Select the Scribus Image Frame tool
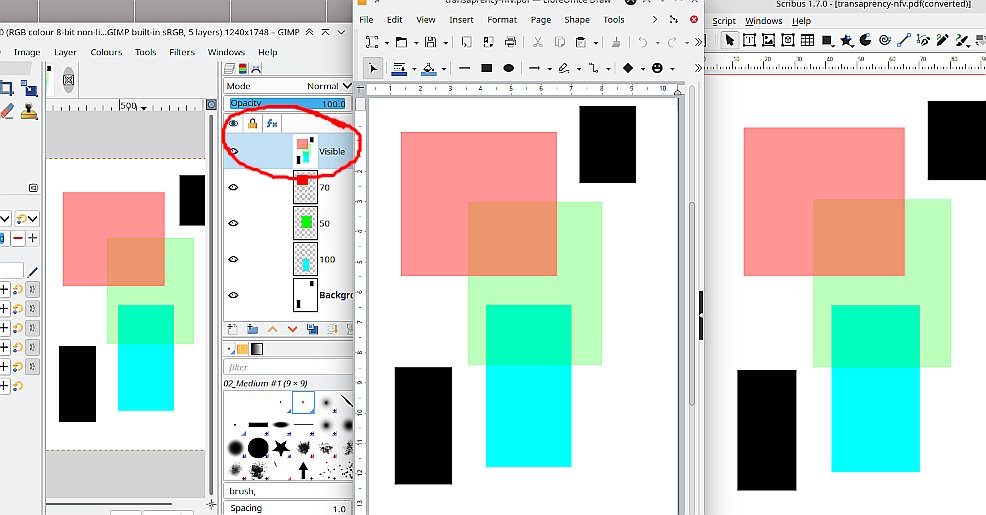 click(768, 40)
